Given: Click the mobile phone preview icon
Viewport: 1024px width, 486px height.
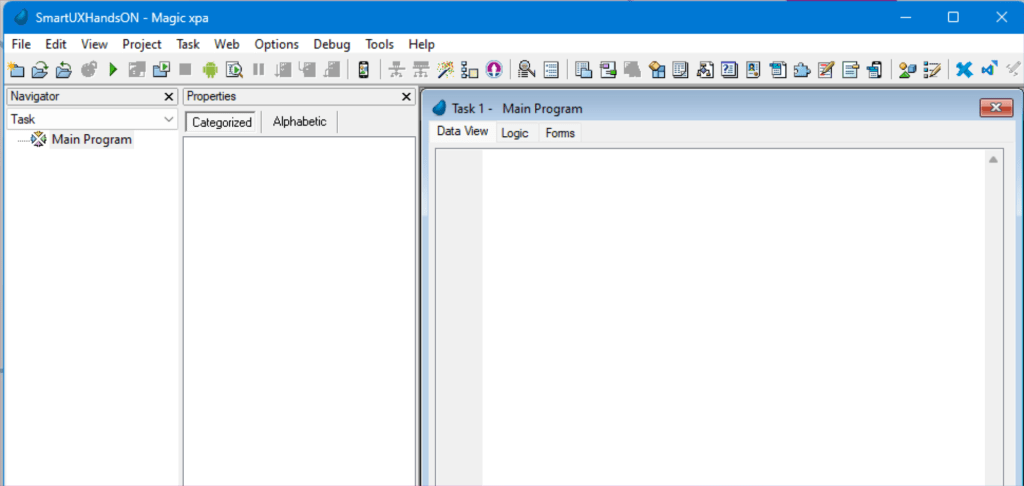Looking at the screenshot, I should (363, 69).
